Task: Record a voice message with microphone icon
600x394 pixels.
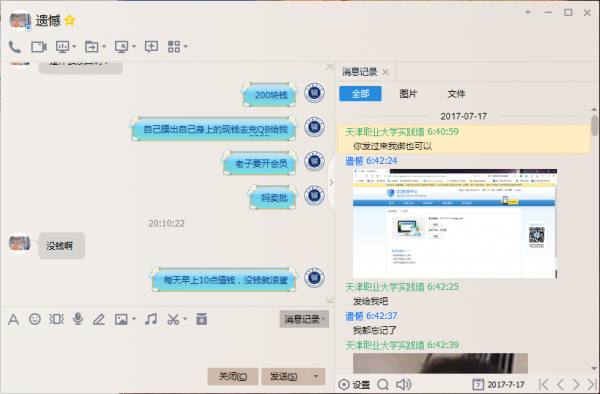Action: click(78, 319)
